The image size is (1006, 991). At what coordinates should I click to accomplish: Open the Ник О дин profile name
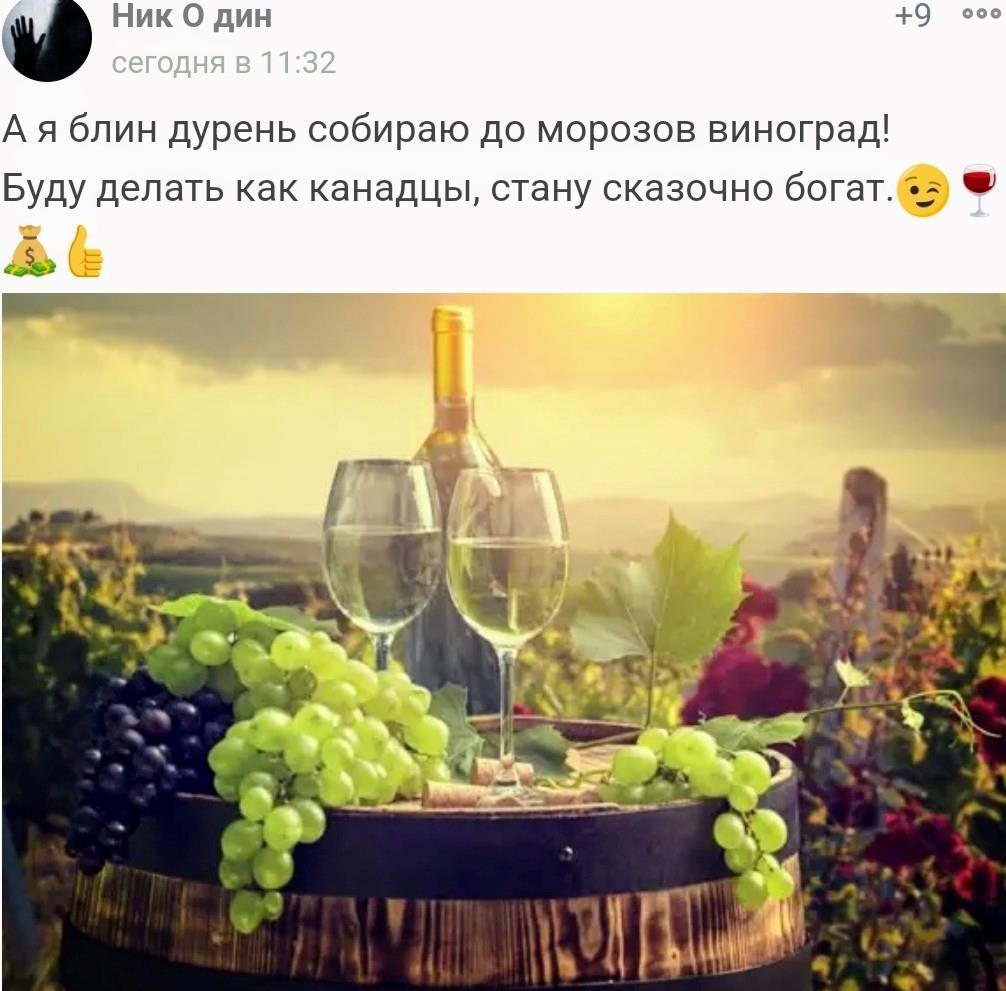[x=192, y=16]
